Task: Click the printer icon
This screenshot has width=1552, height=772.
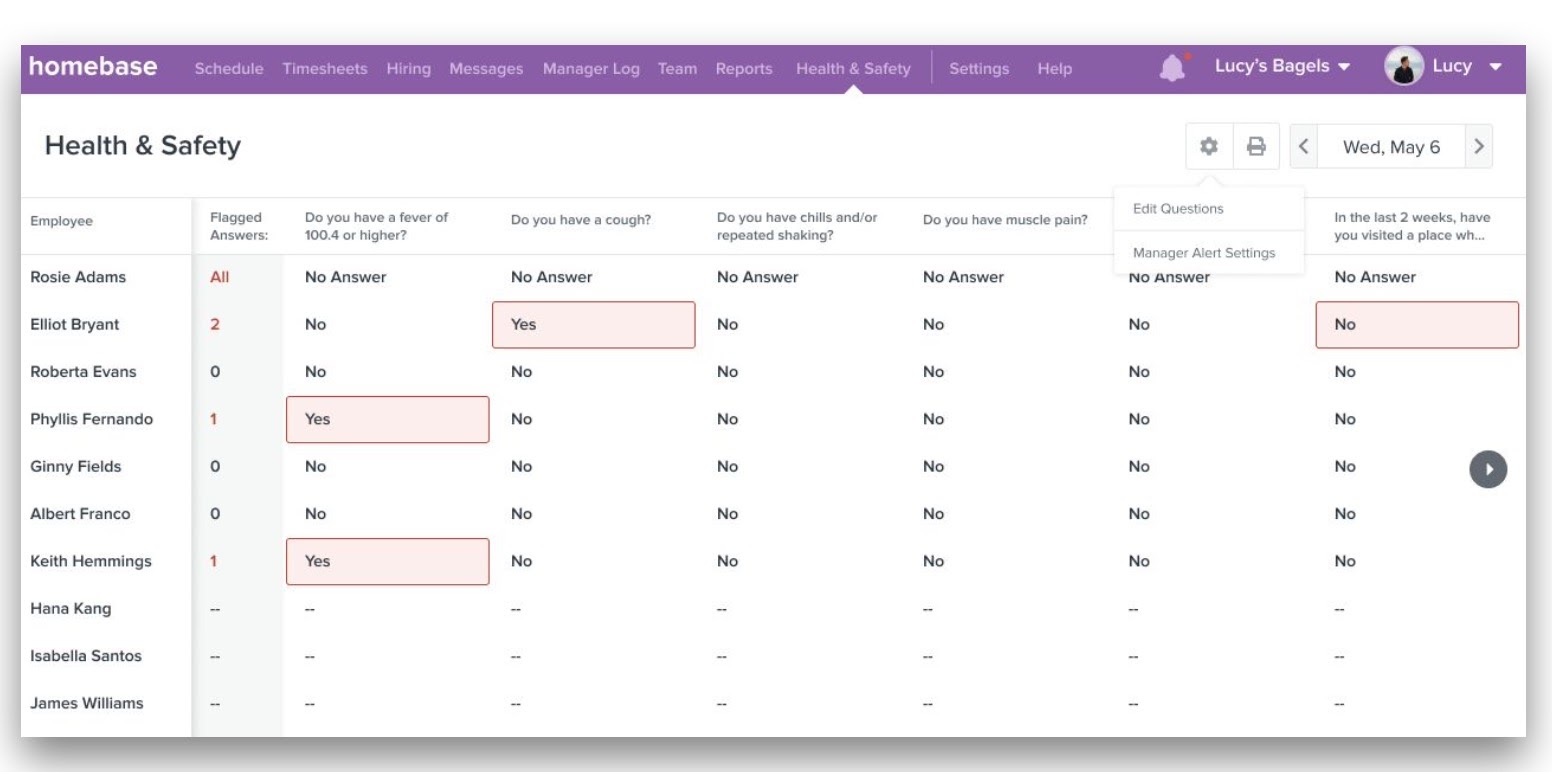Action: pos(1256,147)
